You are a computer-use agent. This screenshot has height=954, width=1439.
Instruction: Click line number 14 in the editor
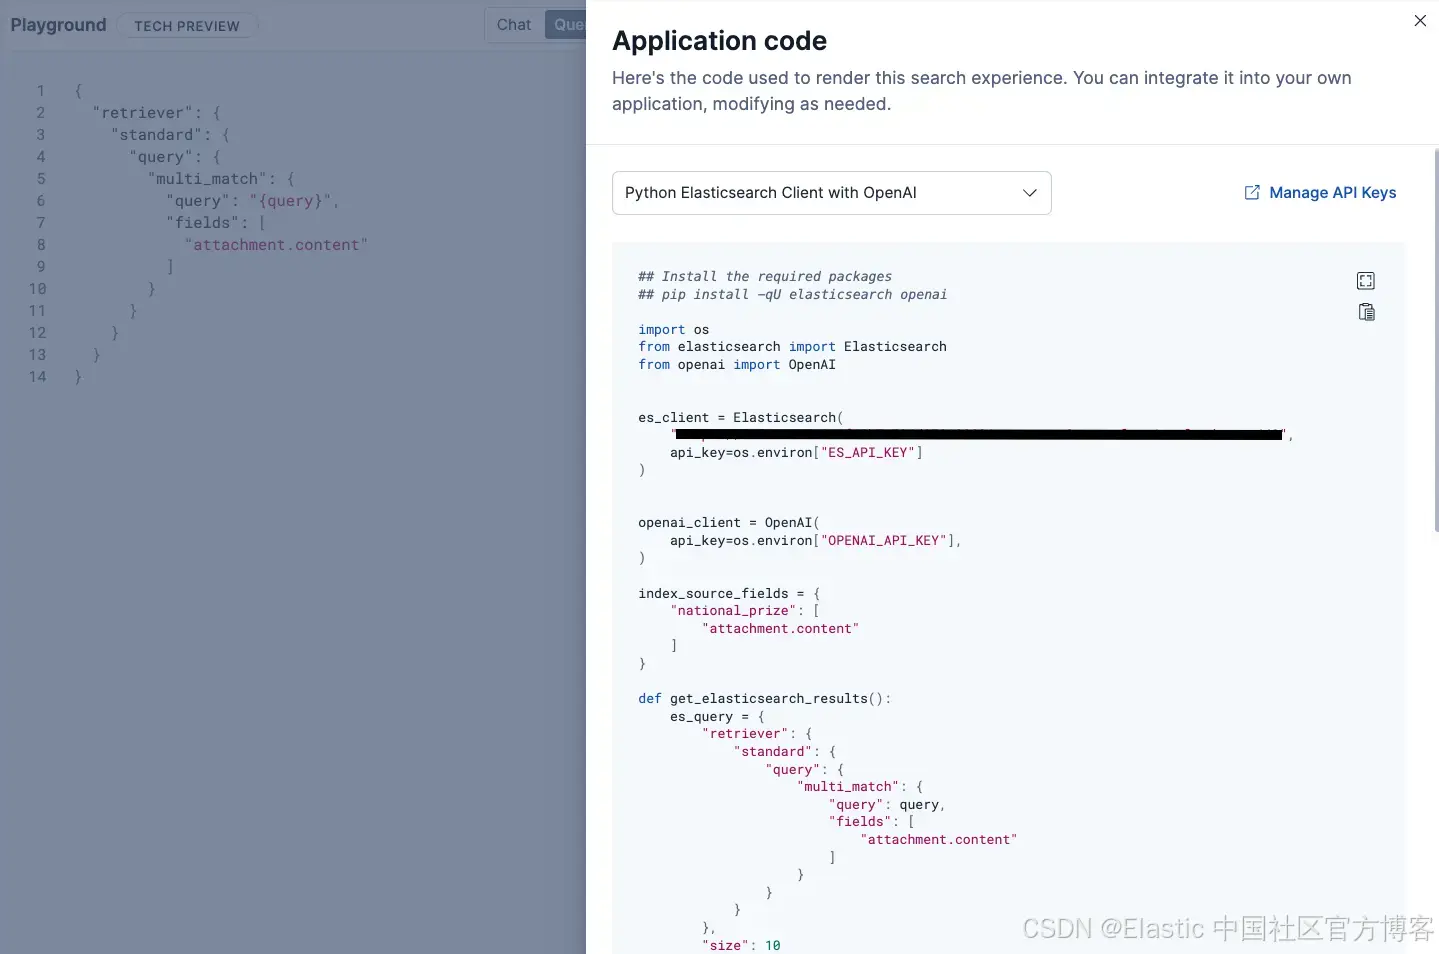[37, 377]
